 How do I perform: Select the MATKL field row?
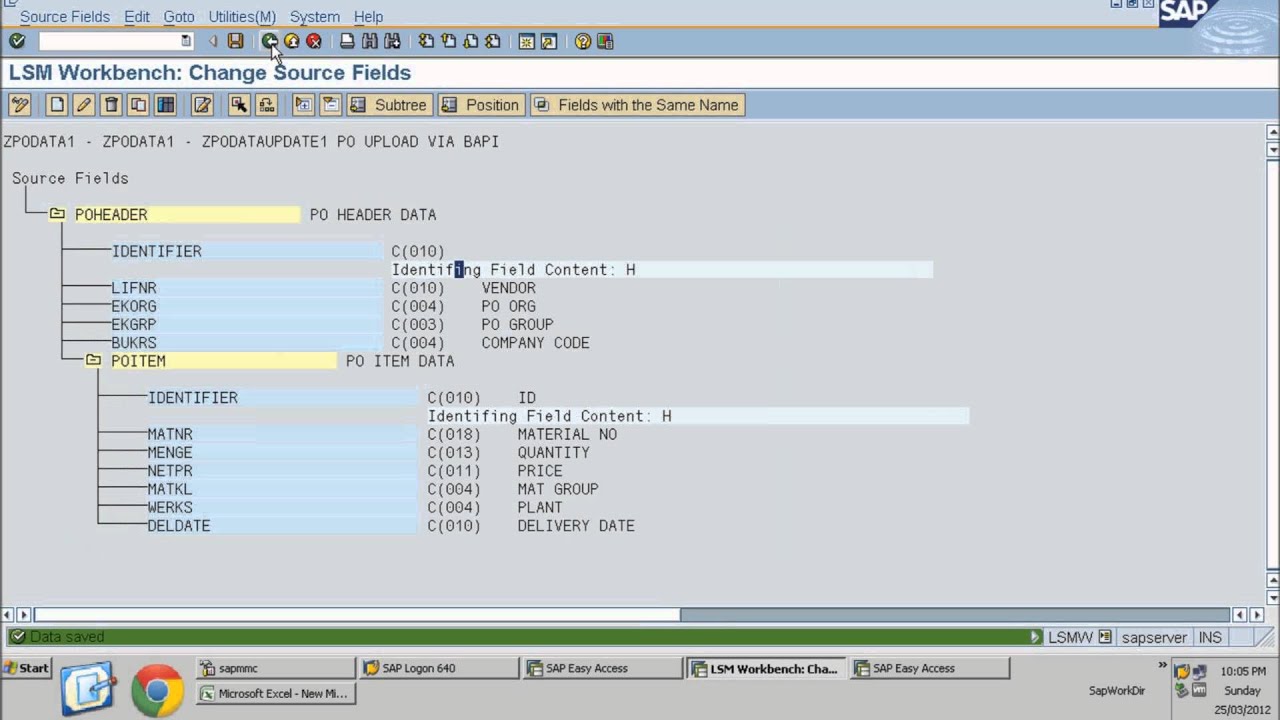pyautogui.click(x=282, y=488)
